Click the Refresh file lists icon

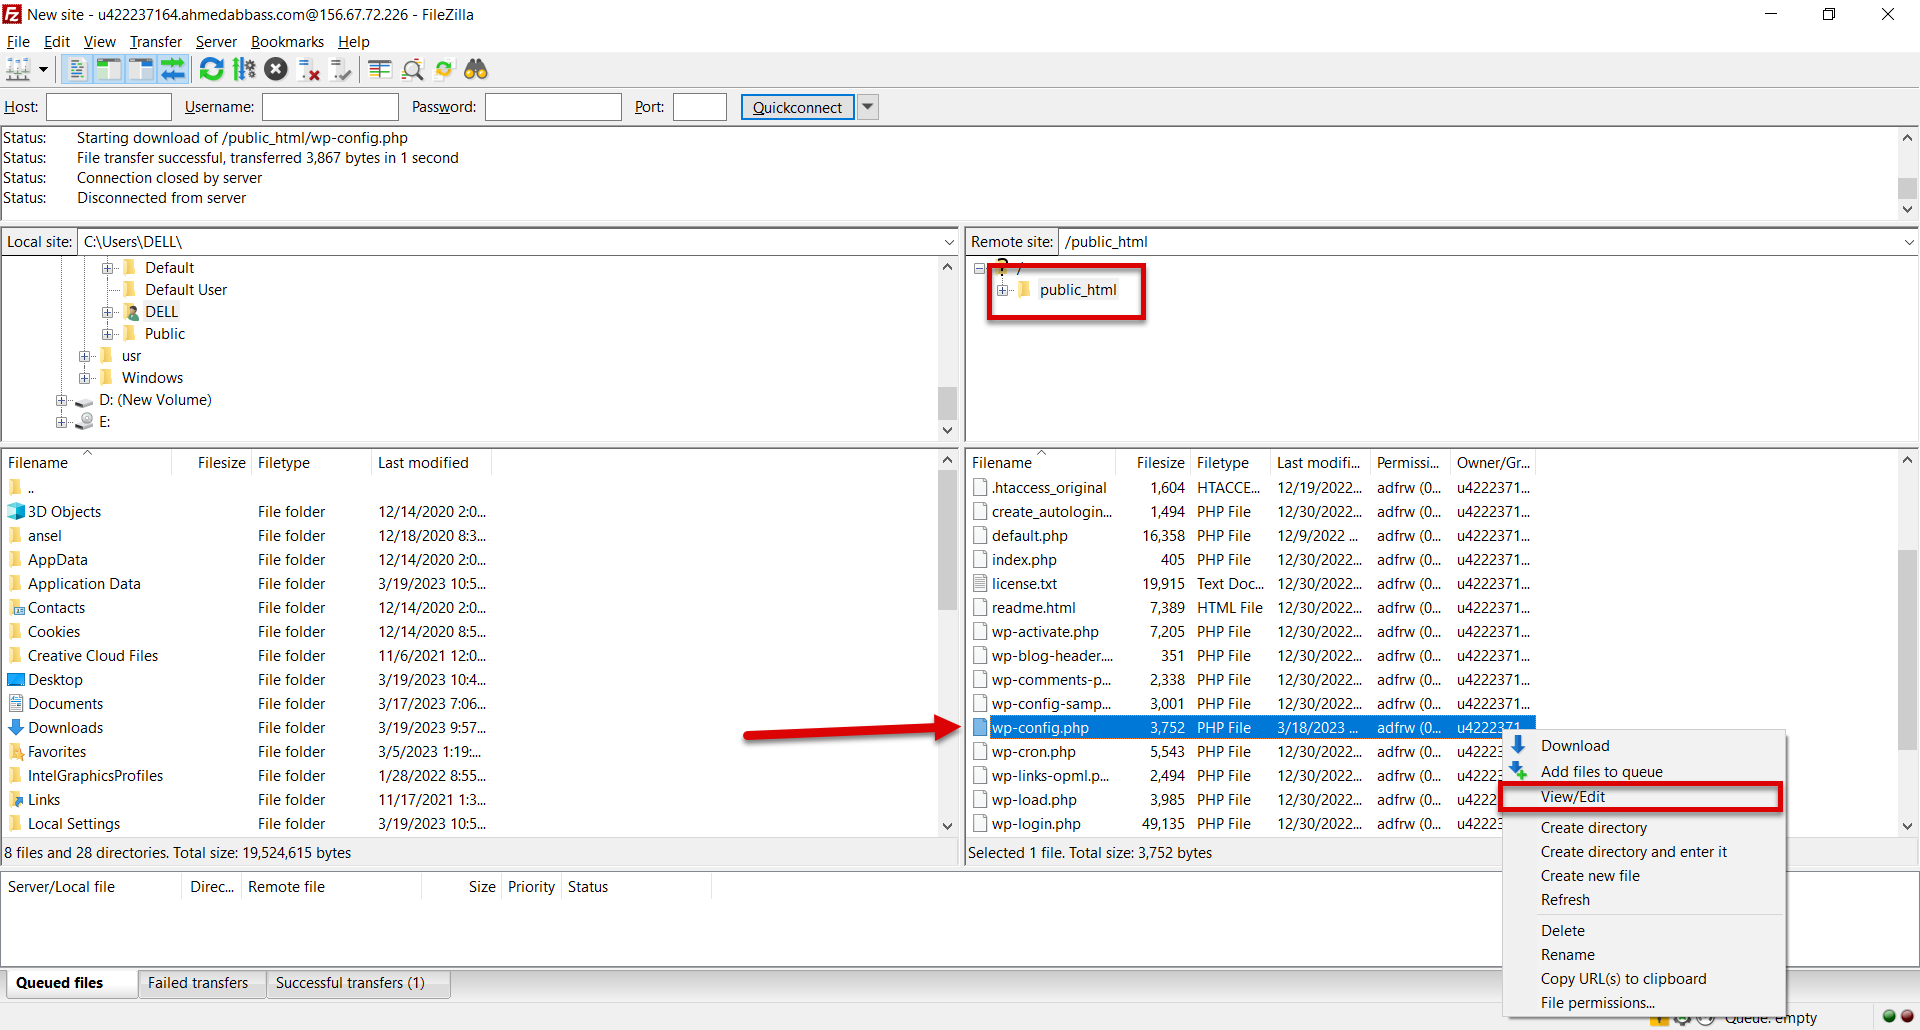pyautogui.click(x=211, y=69)
